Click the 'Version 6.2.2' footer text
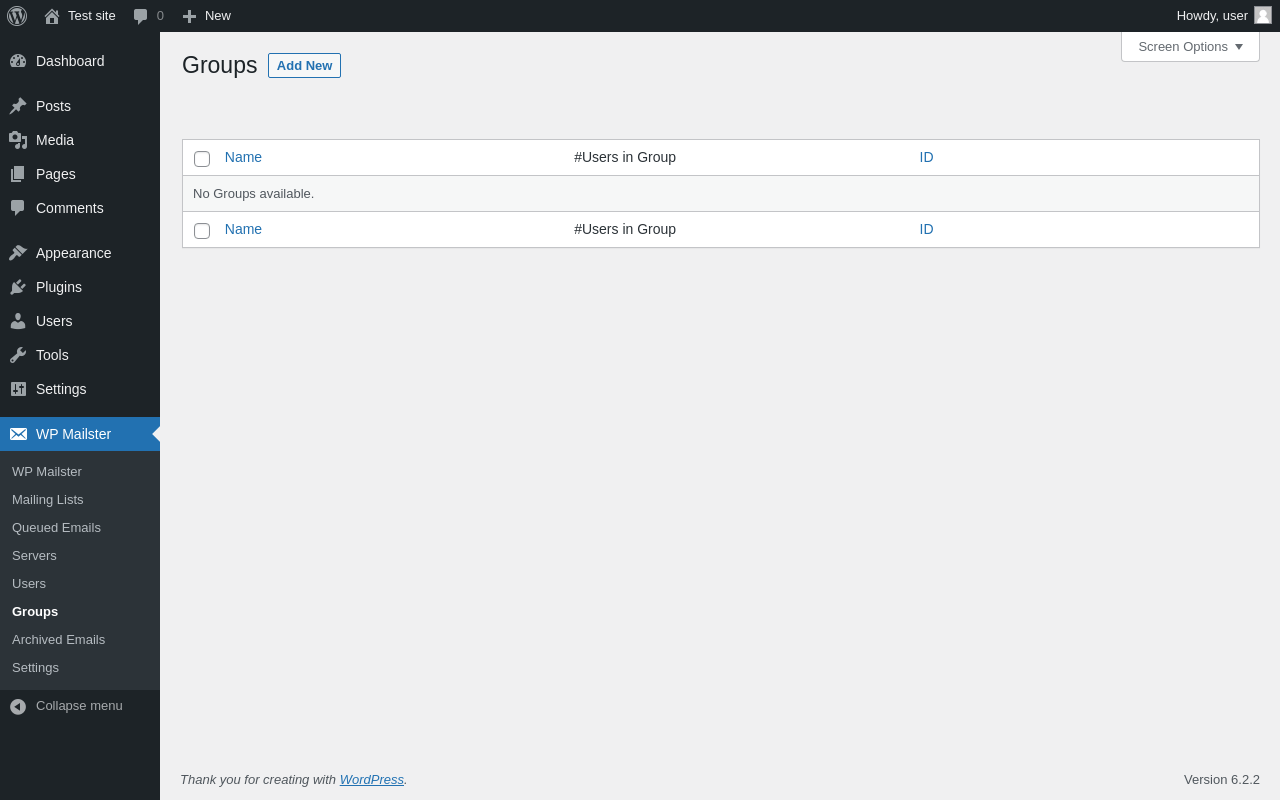This screenshot has height=800, width=1280. [1222, 779]
